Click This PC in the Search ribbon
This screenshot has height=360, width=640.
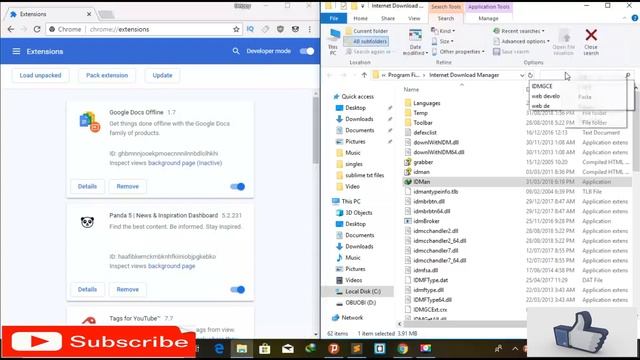[x=333, y=41]
